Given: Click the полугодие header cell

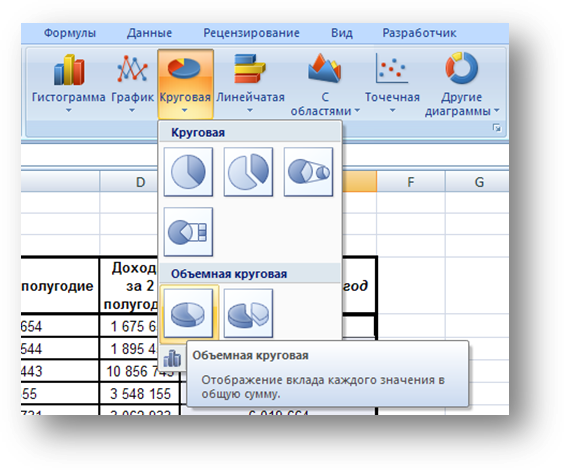Looking at the screenshot, I should (x=60, y=286).
